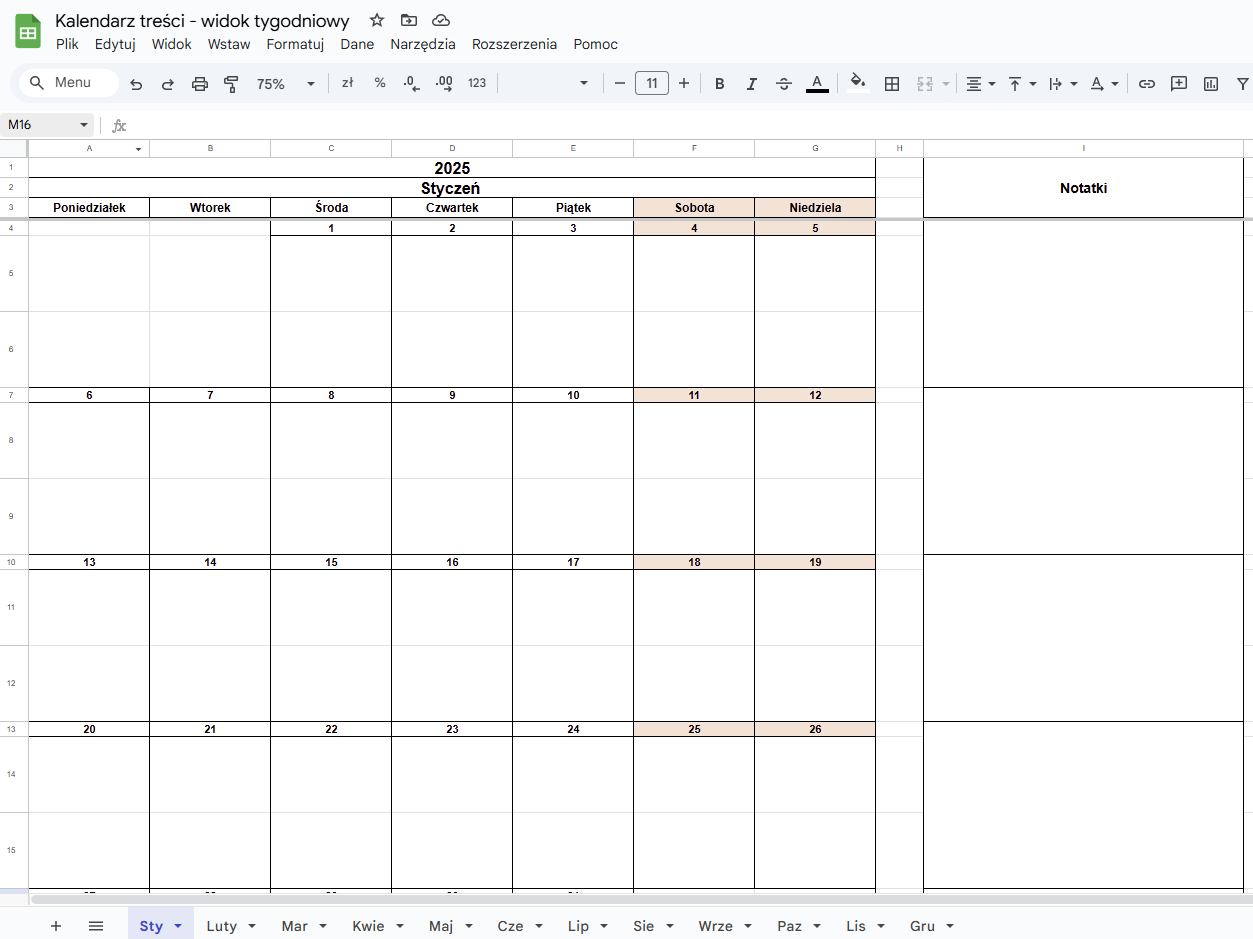Image resolution: width=1253 pixels, height=939 pixels.
Task: Open the 75% zoom dropdown
Action: point(285,84)
